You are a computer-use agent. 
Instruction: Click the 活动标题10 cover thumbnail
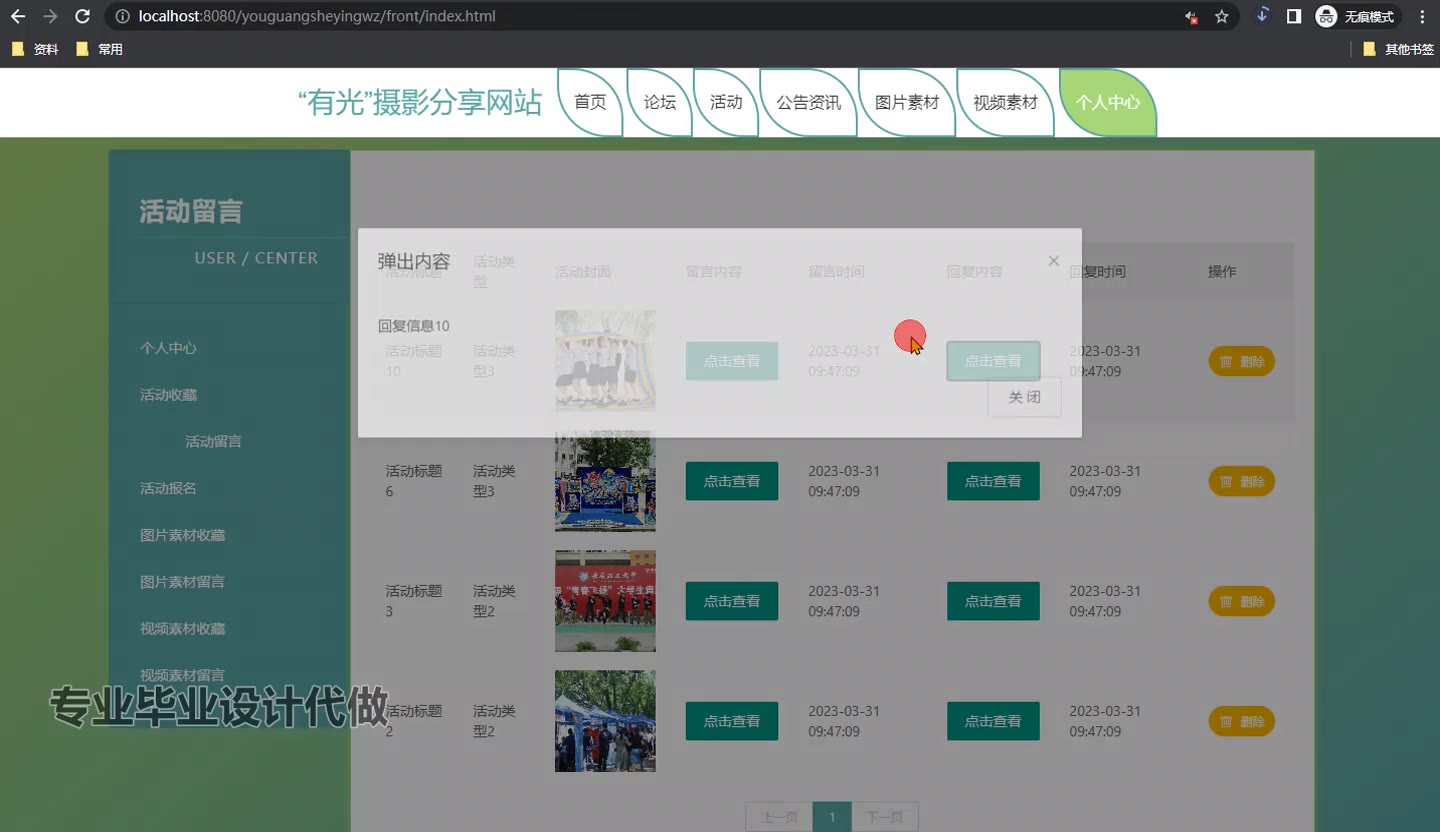click(x=605, y=361)
